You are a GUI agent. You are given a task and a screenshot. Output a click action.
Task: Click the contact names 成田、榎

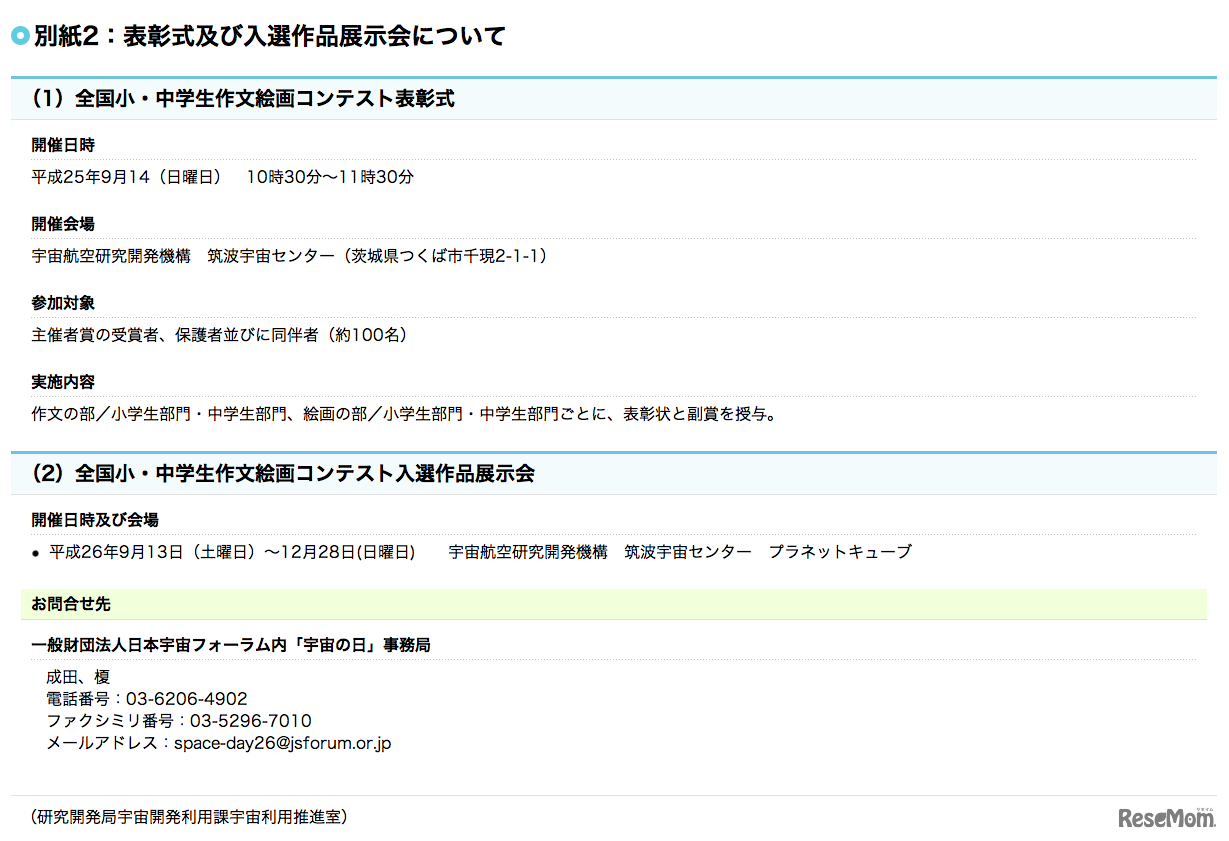[78, 677]
